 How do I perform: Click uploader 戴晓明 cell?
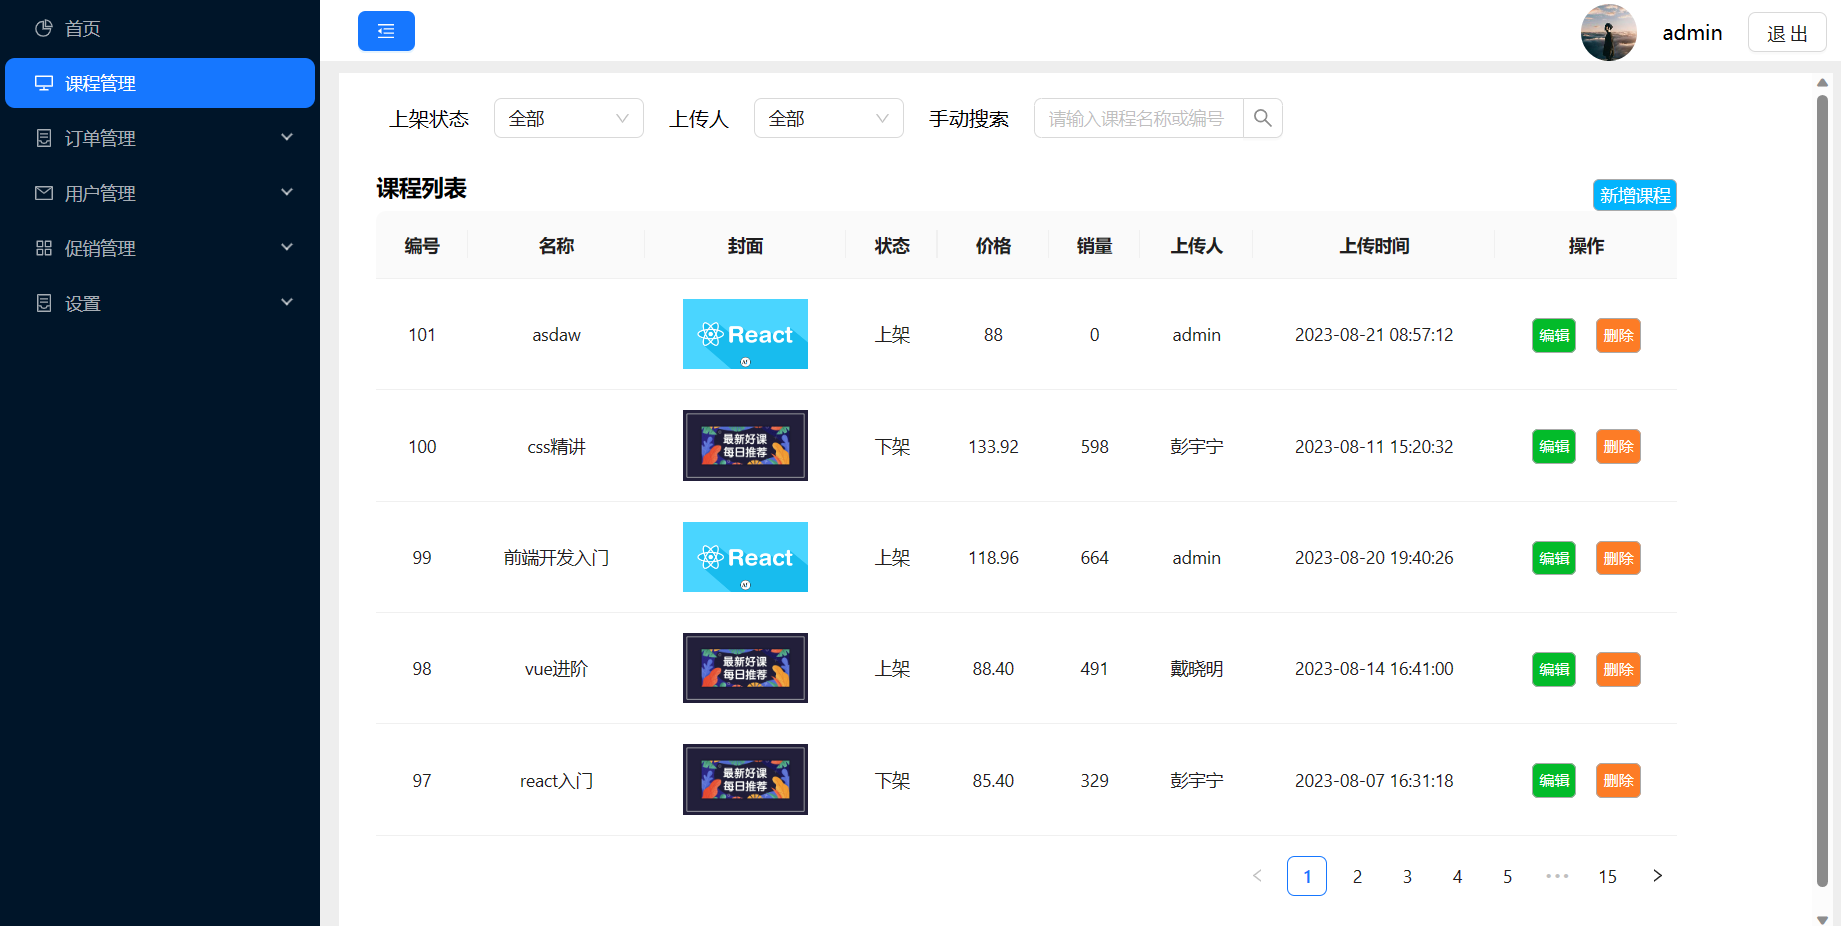click(x=1196, y=669)
